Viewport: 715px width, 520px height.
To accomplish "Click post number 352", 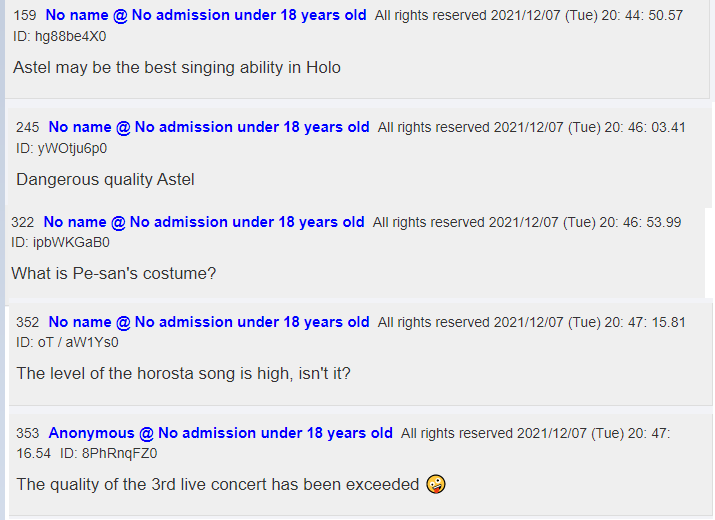I will tap(28, 322).
